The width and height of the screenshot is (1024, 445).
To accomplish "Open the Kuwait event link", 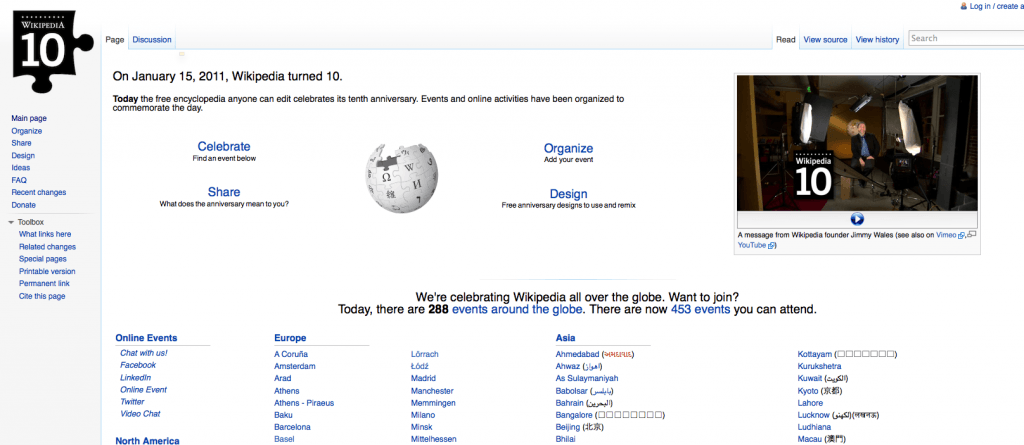I will [810, 379].
